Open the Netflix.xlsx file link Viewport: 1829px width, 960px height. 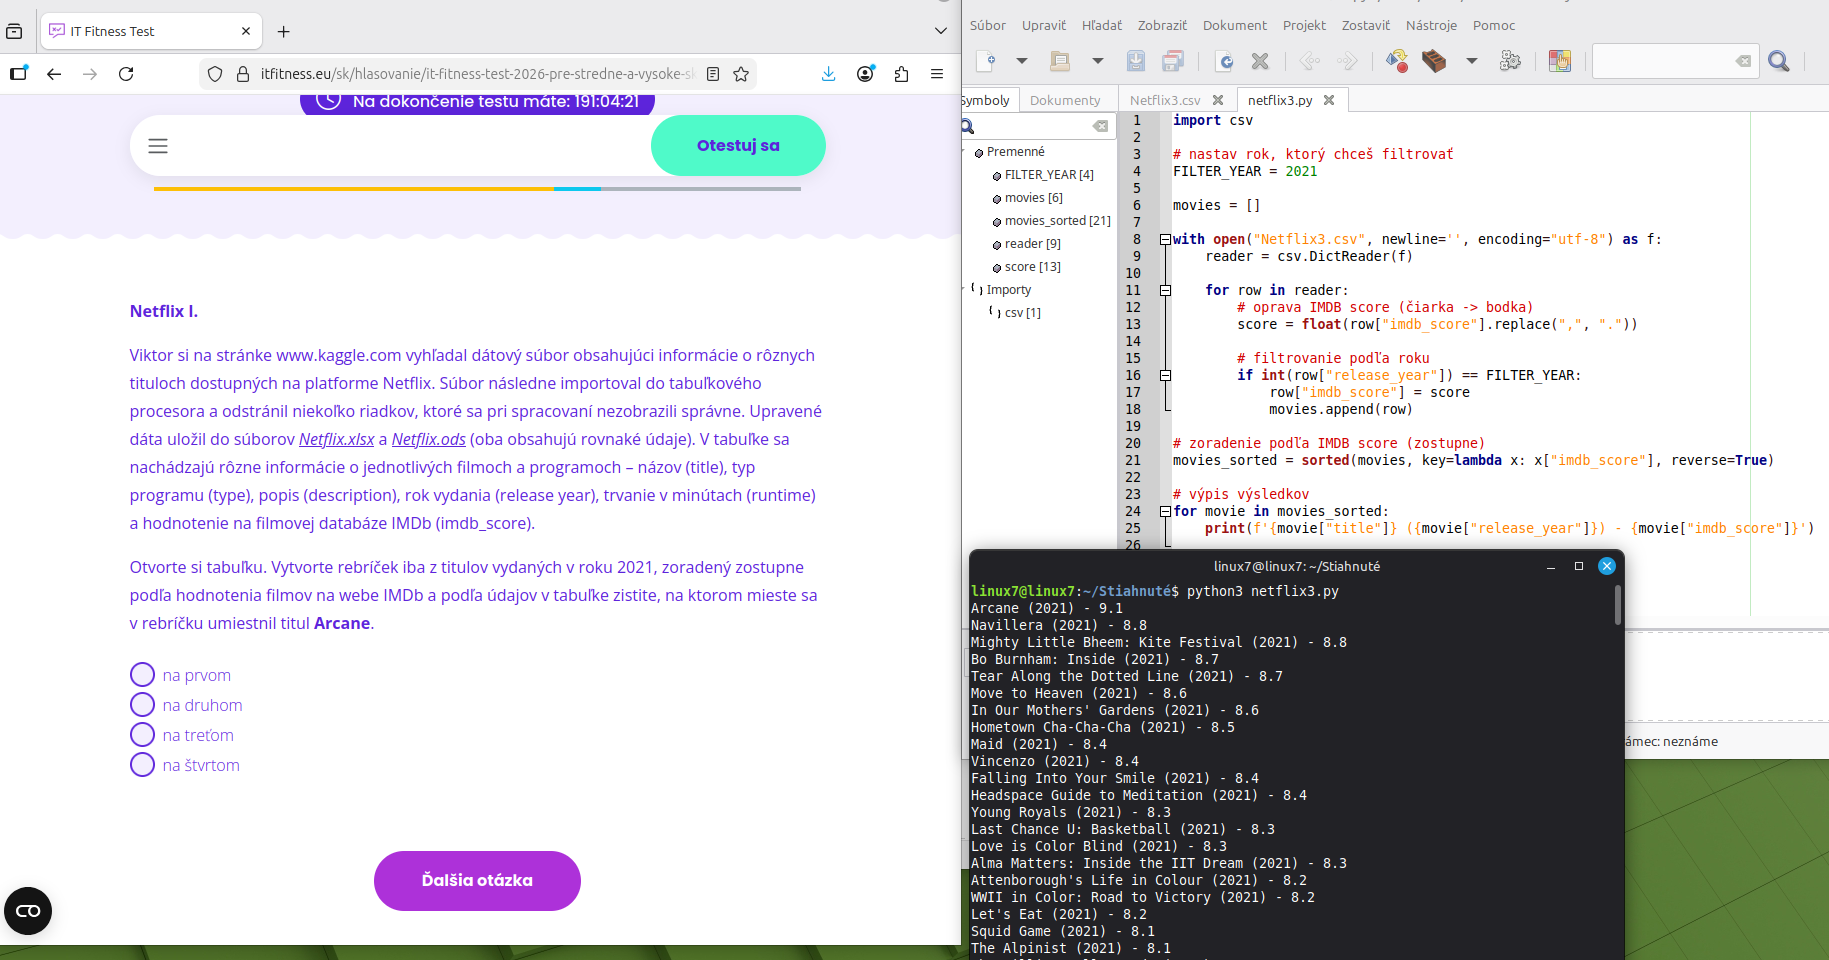pyautogui.click(x=336, y=439)
